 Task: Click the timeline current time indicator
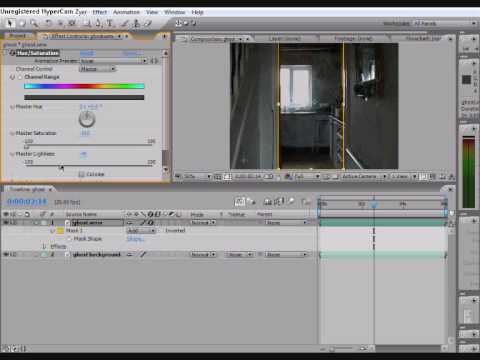374,204
